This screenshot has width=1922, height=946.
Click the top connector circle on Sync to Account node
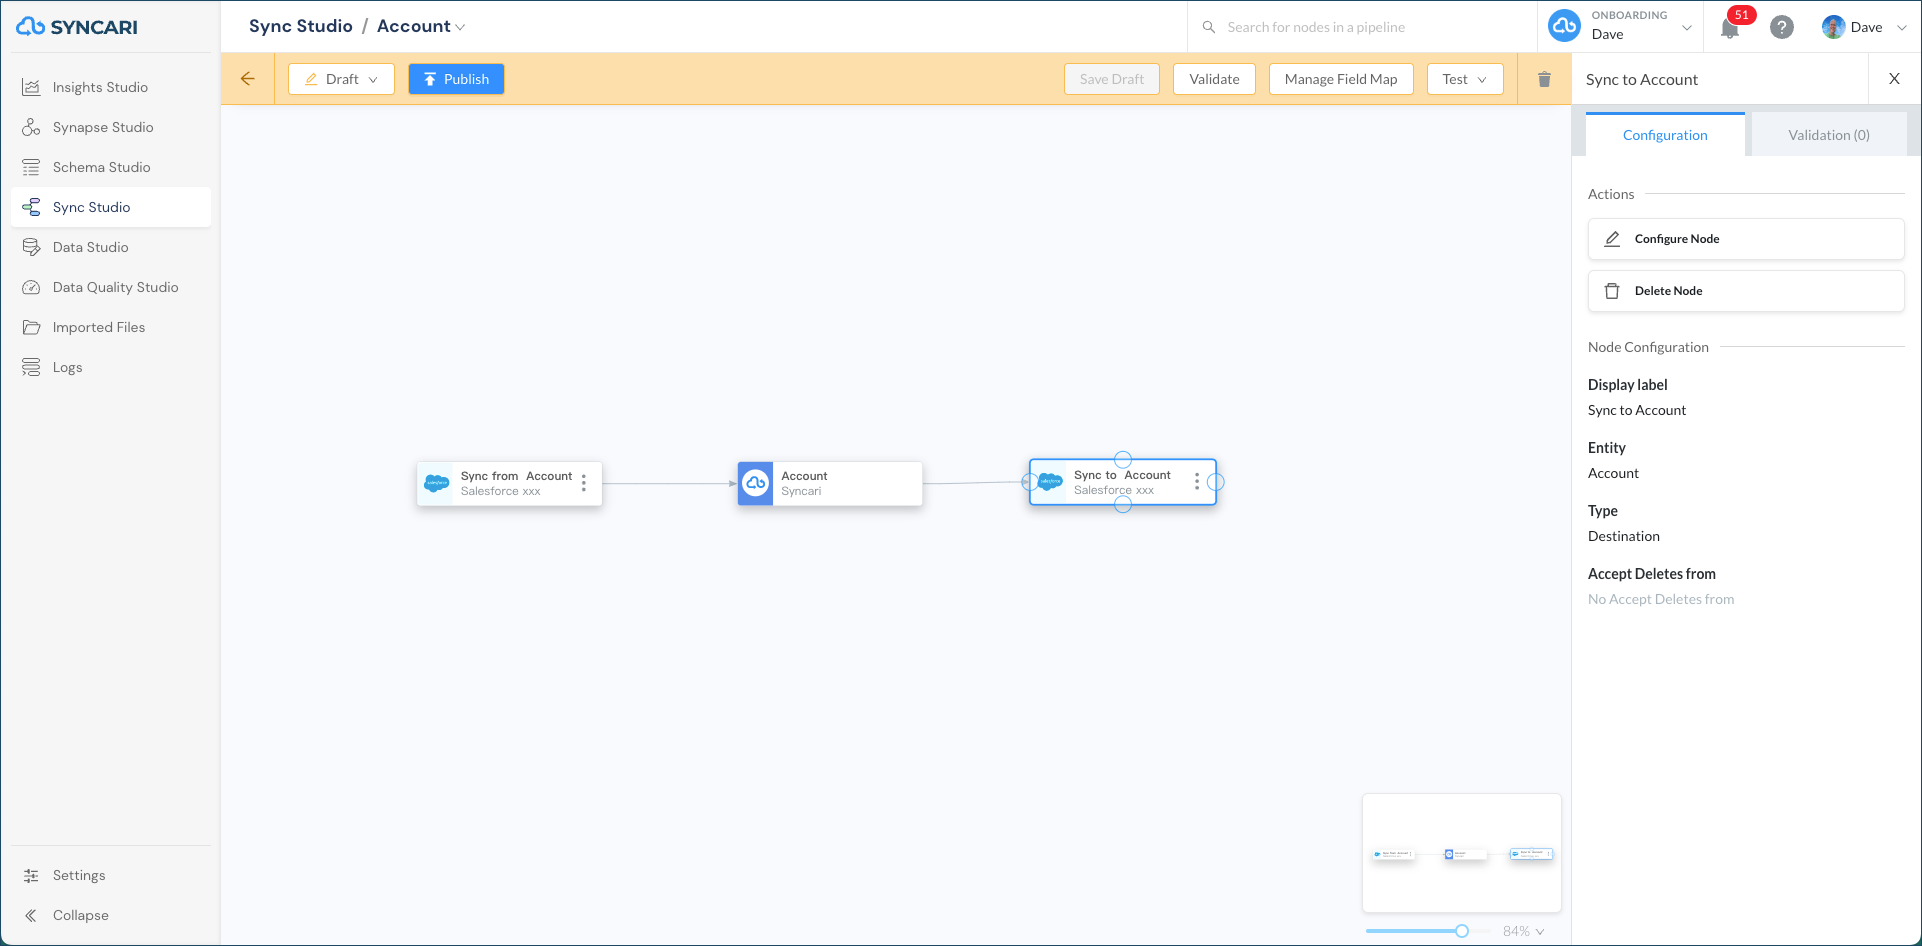coord(1123,460)
